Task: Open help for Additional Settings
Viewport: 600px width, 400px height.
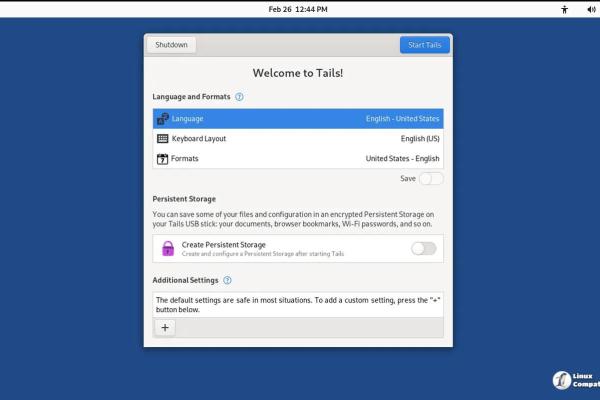Action: 227,280
